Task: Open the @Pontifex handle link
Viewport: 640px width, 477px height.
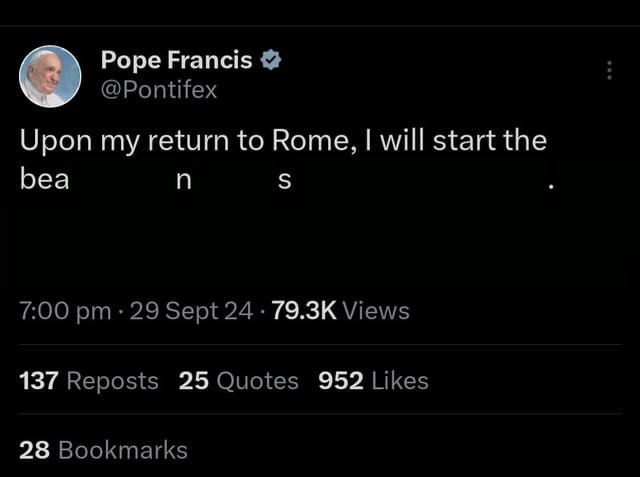Action: 159,90
